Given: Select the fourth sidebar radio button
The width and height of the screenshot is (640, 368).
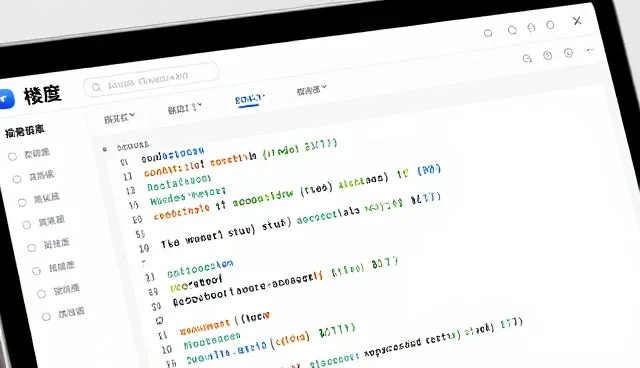Looking at the screenshot, I should tap(27, 225).
